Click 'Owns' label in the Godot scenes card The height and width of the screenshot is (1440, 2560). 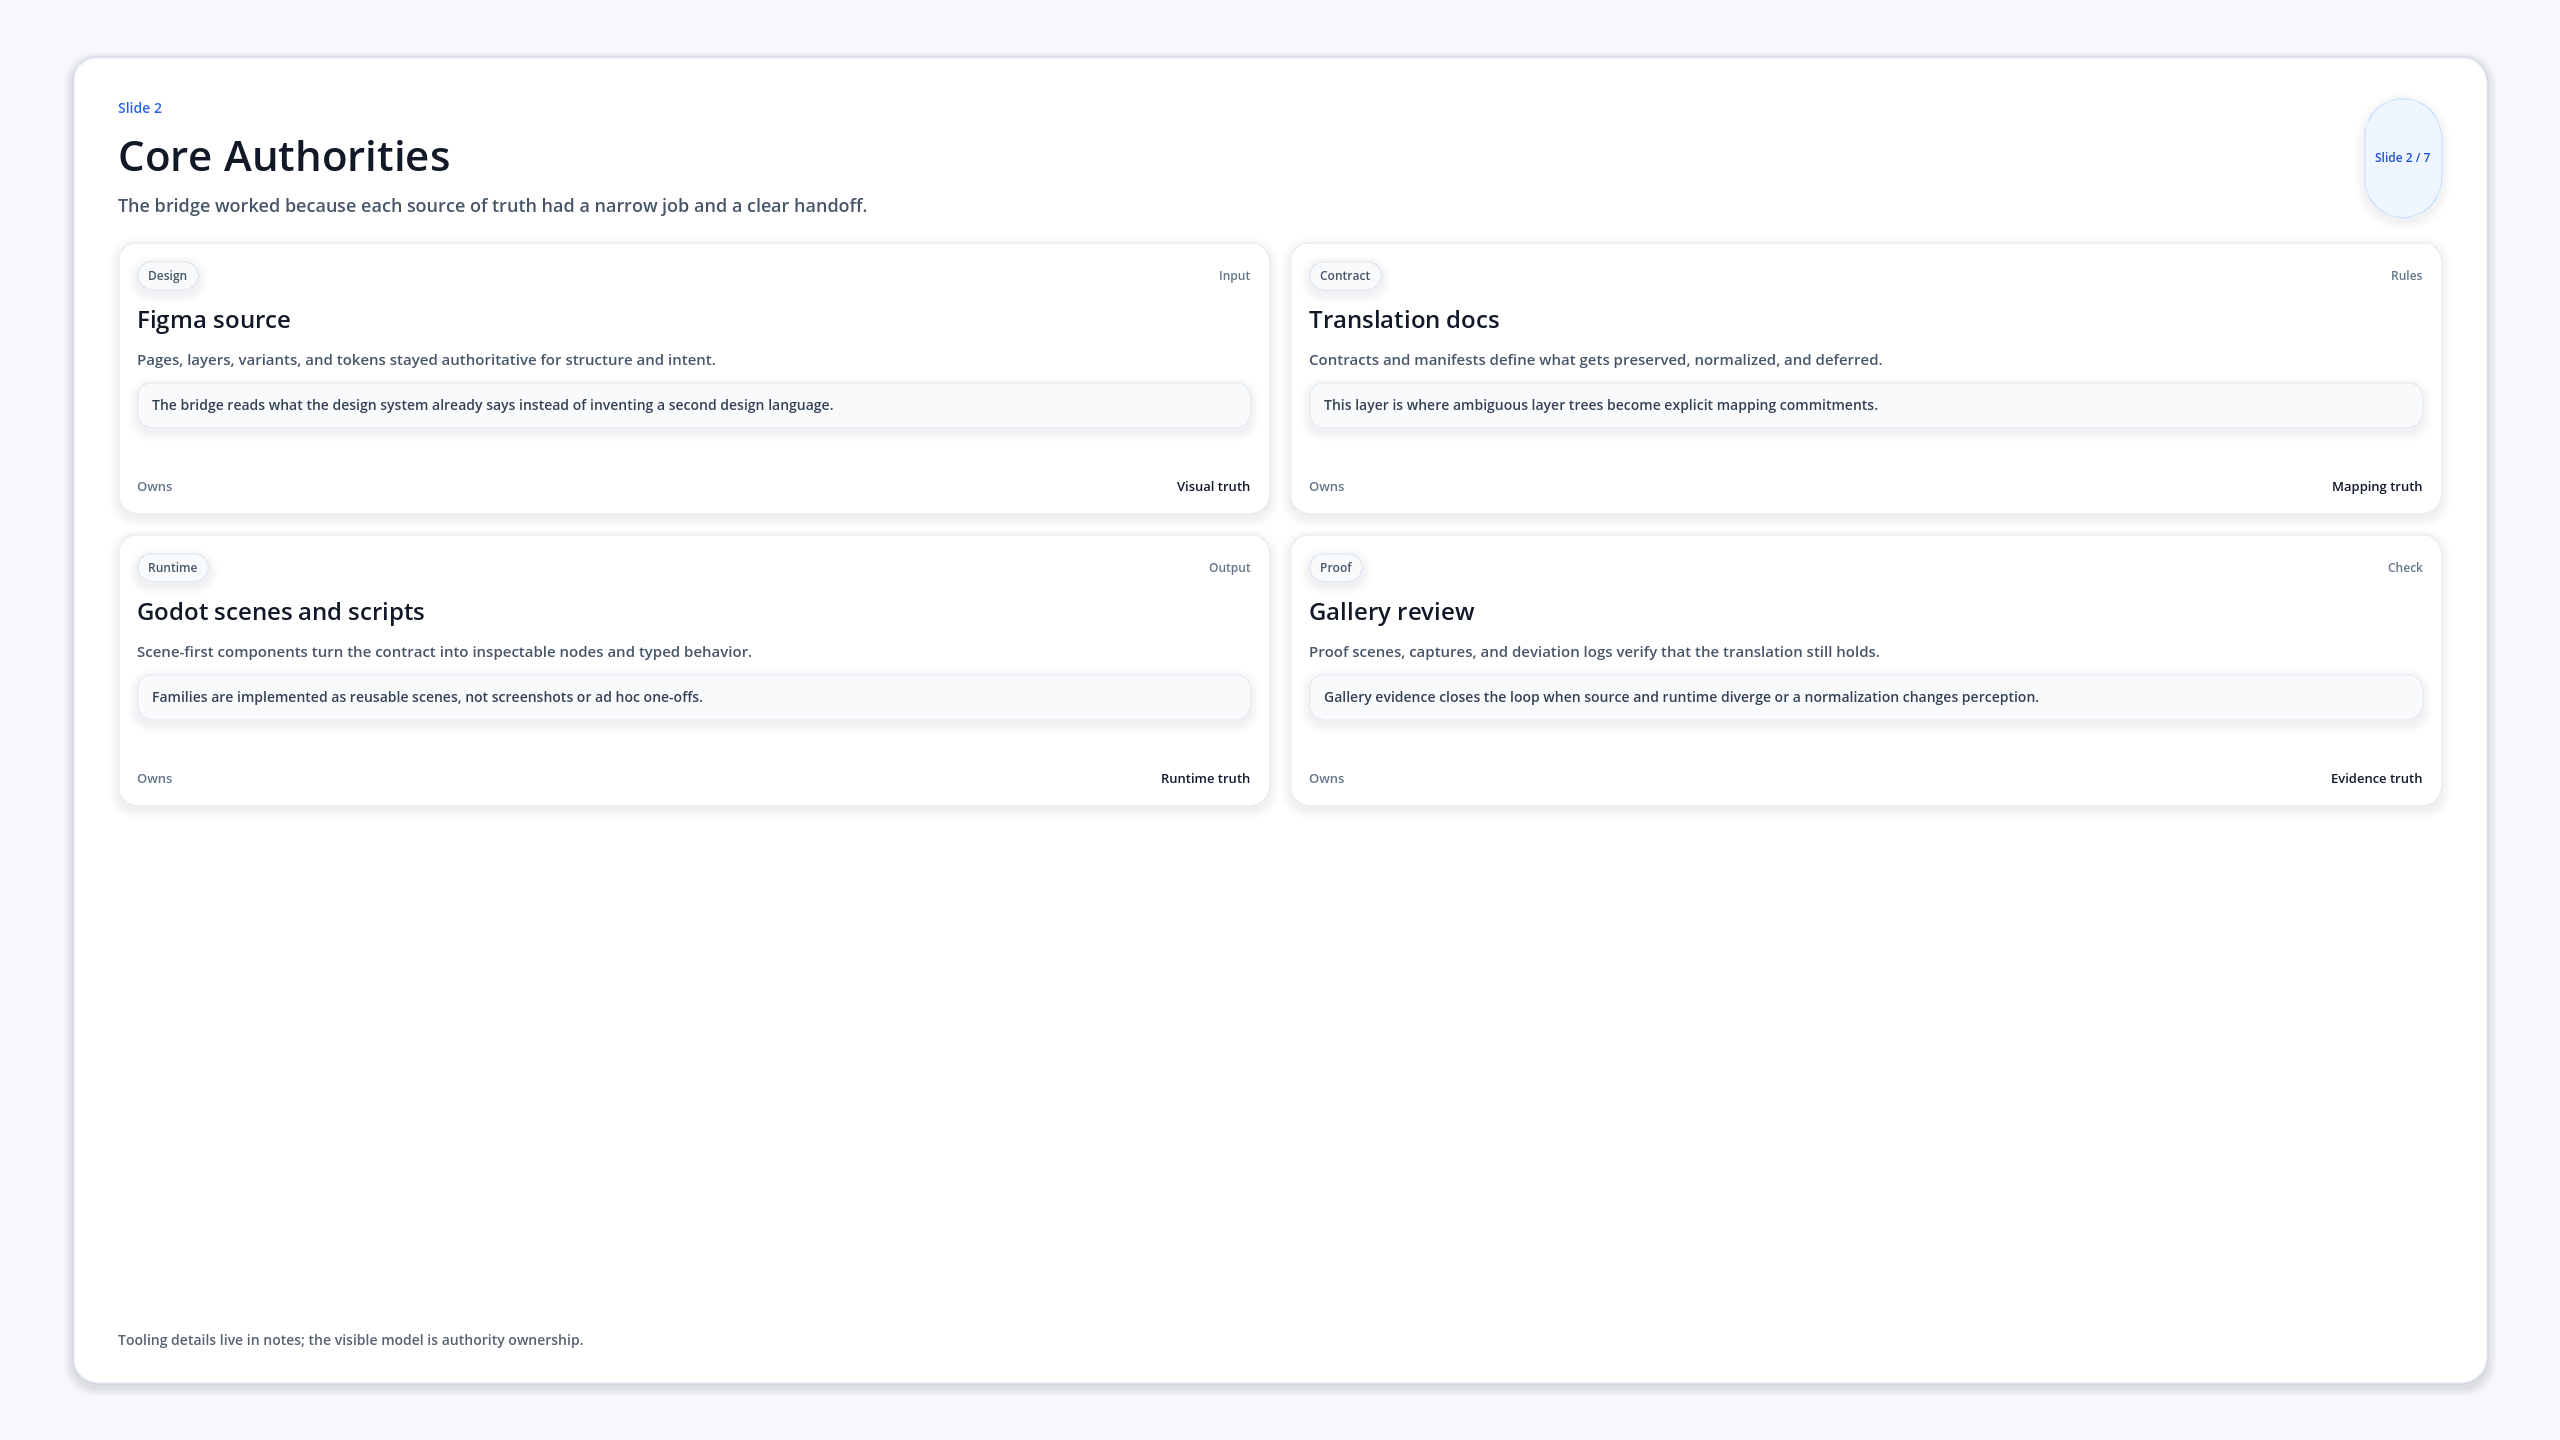coord(154,779)
